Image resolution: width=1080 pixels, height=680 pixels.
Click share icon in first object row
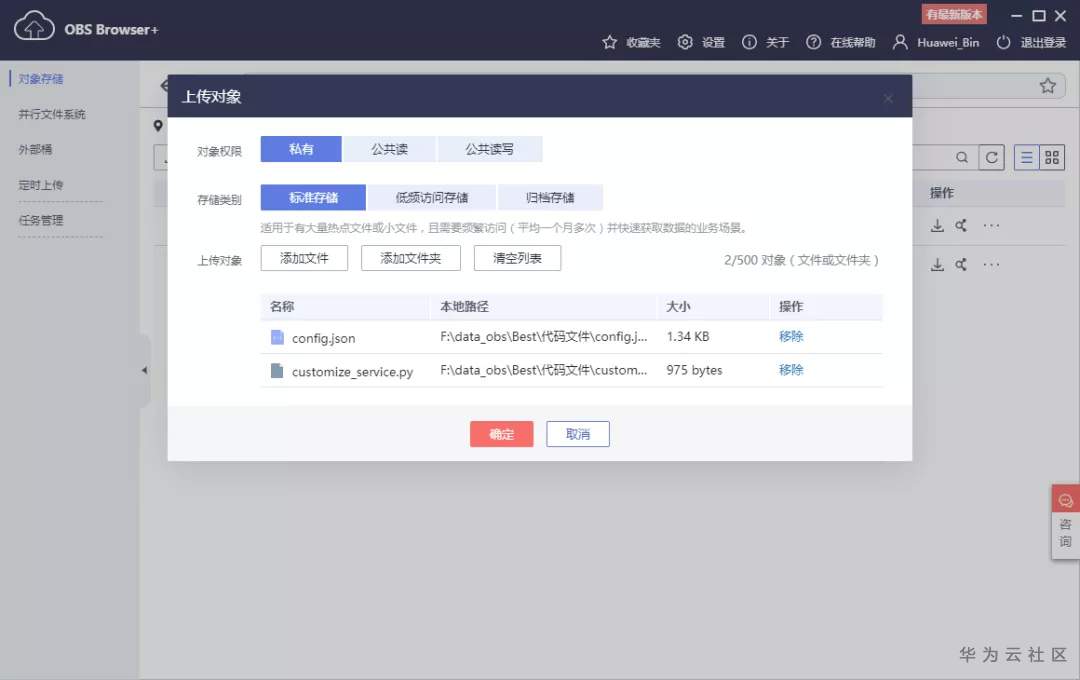(961, 225)
